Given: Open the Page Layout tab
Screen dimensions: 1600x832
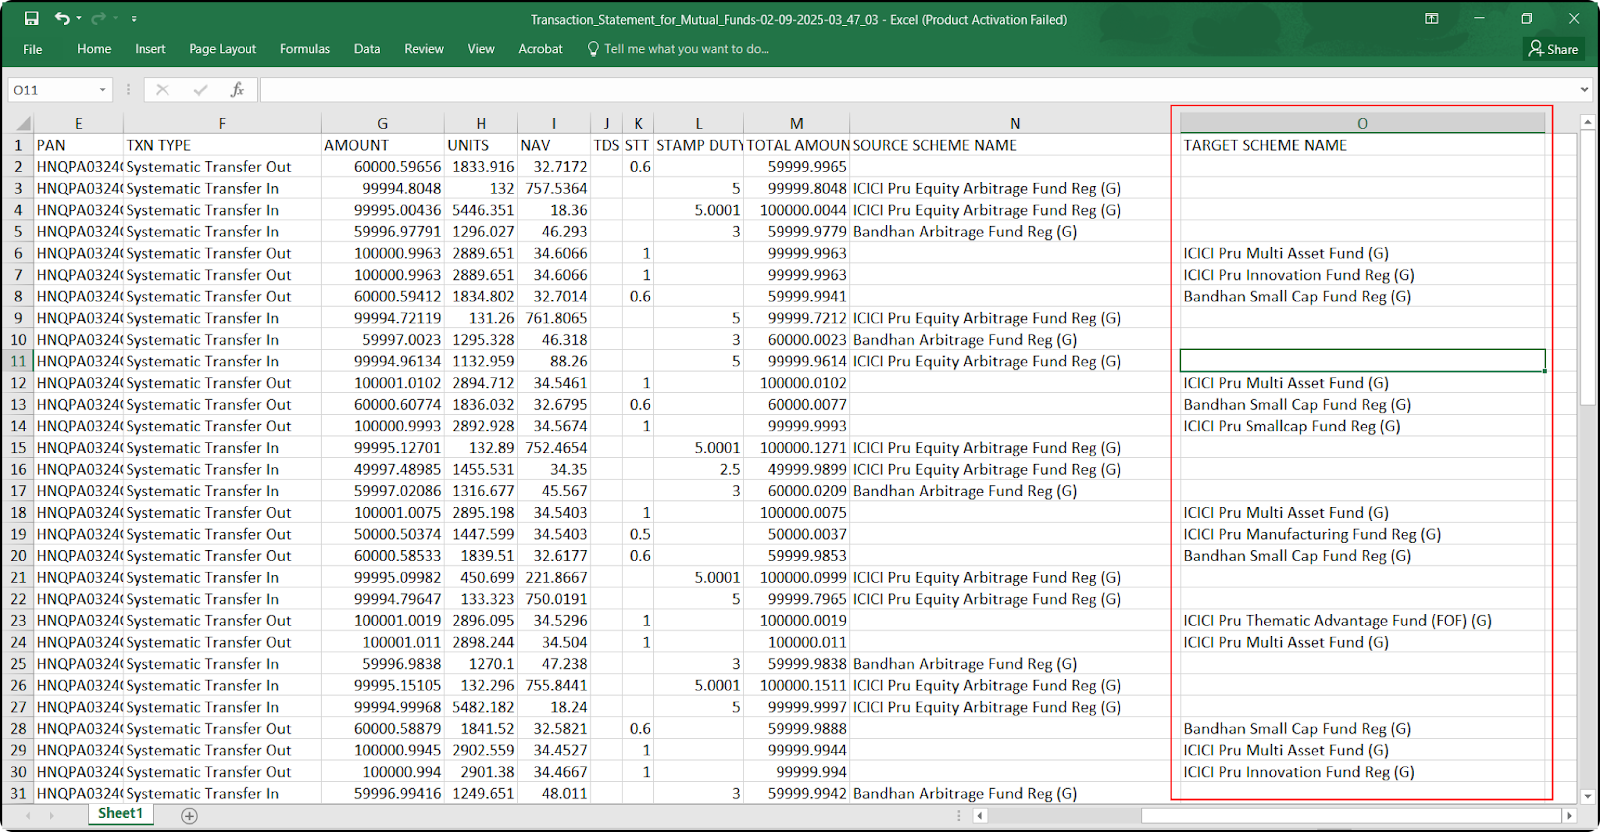Looking at the screenshot, I should tap(222, 49).
